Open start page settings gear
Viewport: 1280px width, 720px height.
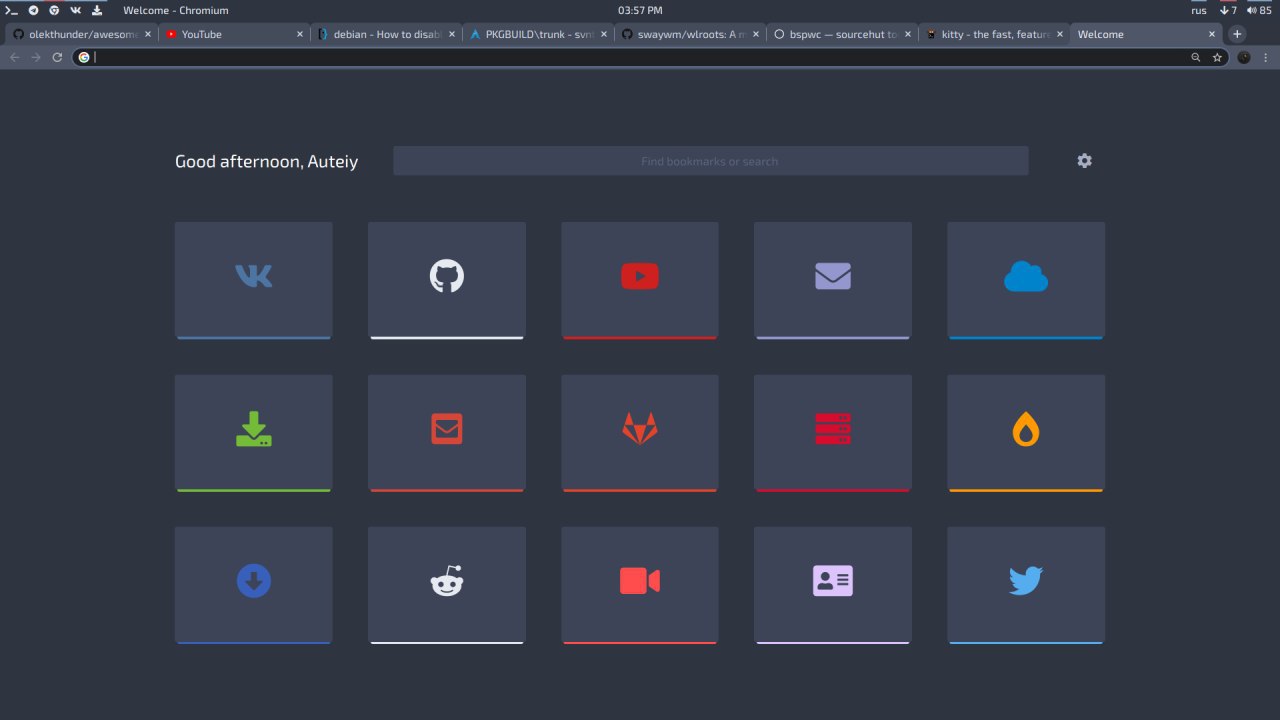tap(1085, 160)
